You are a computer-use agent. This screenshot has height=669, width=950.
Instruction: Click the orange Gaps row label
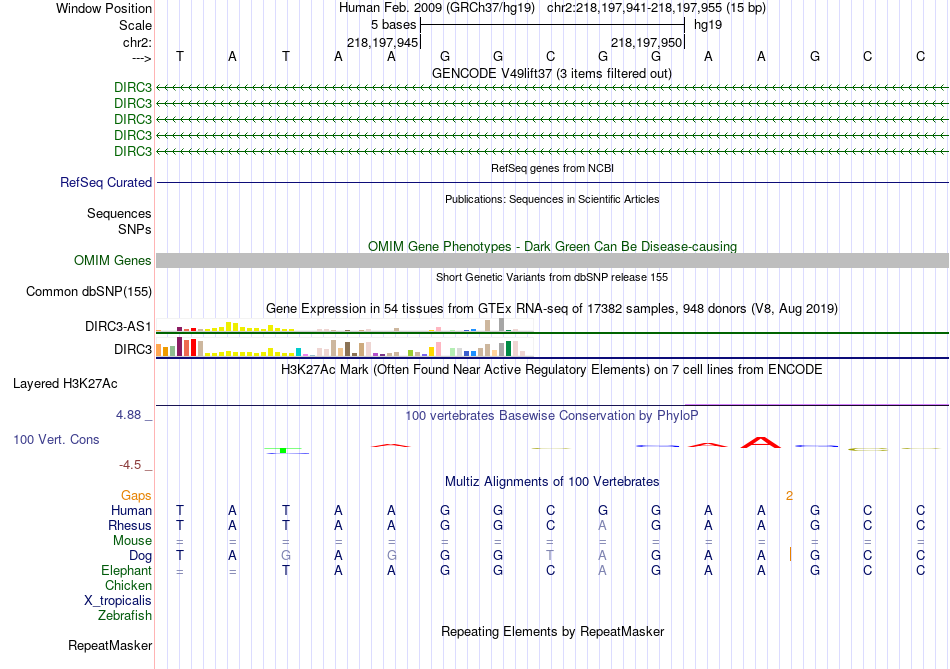point(136,496)
